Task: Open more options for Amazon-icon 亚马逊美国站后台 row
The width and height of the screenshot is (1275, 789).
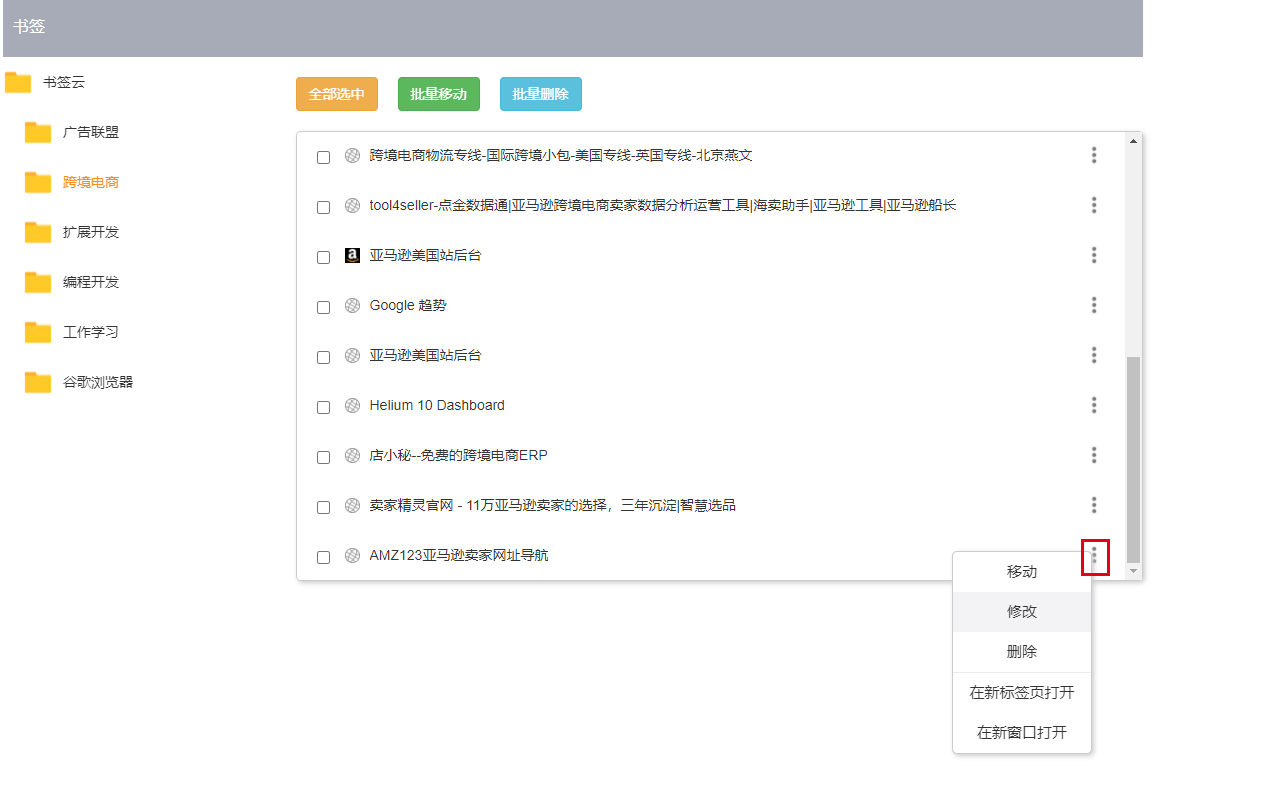Action: pyautogui.click(x=1094, y=255)
